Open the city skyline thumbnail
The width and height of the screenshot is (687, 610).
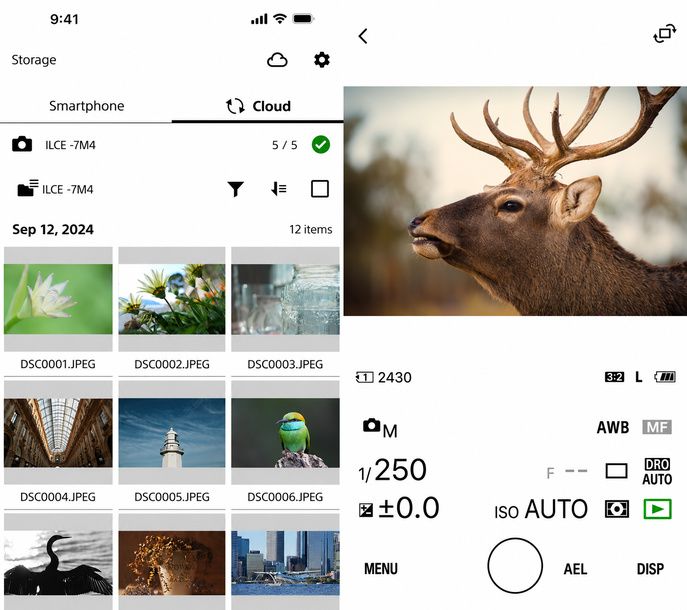[285, 563]
